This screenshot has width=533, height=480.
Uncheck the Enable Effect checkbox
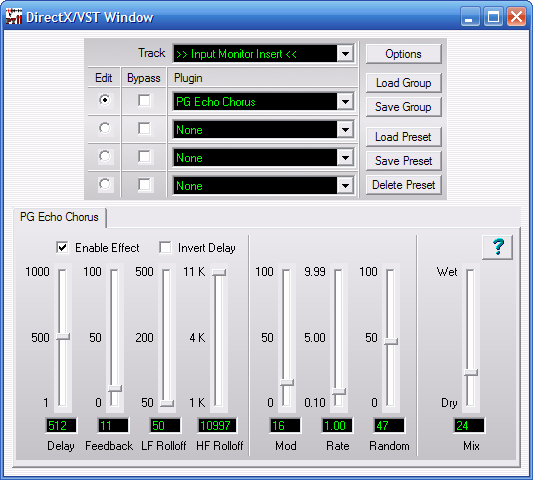tap(62, 247)
